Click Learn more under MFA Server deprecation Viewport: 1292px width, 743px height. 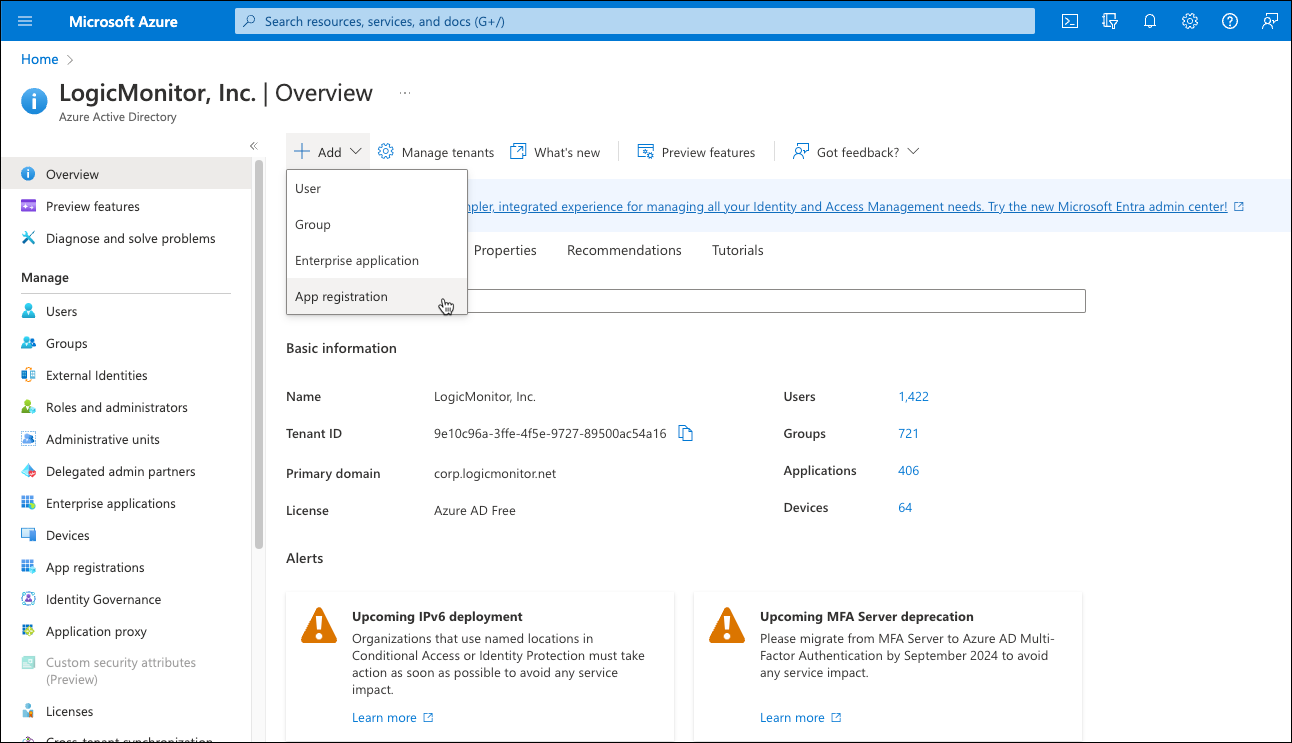coord(800,717)
